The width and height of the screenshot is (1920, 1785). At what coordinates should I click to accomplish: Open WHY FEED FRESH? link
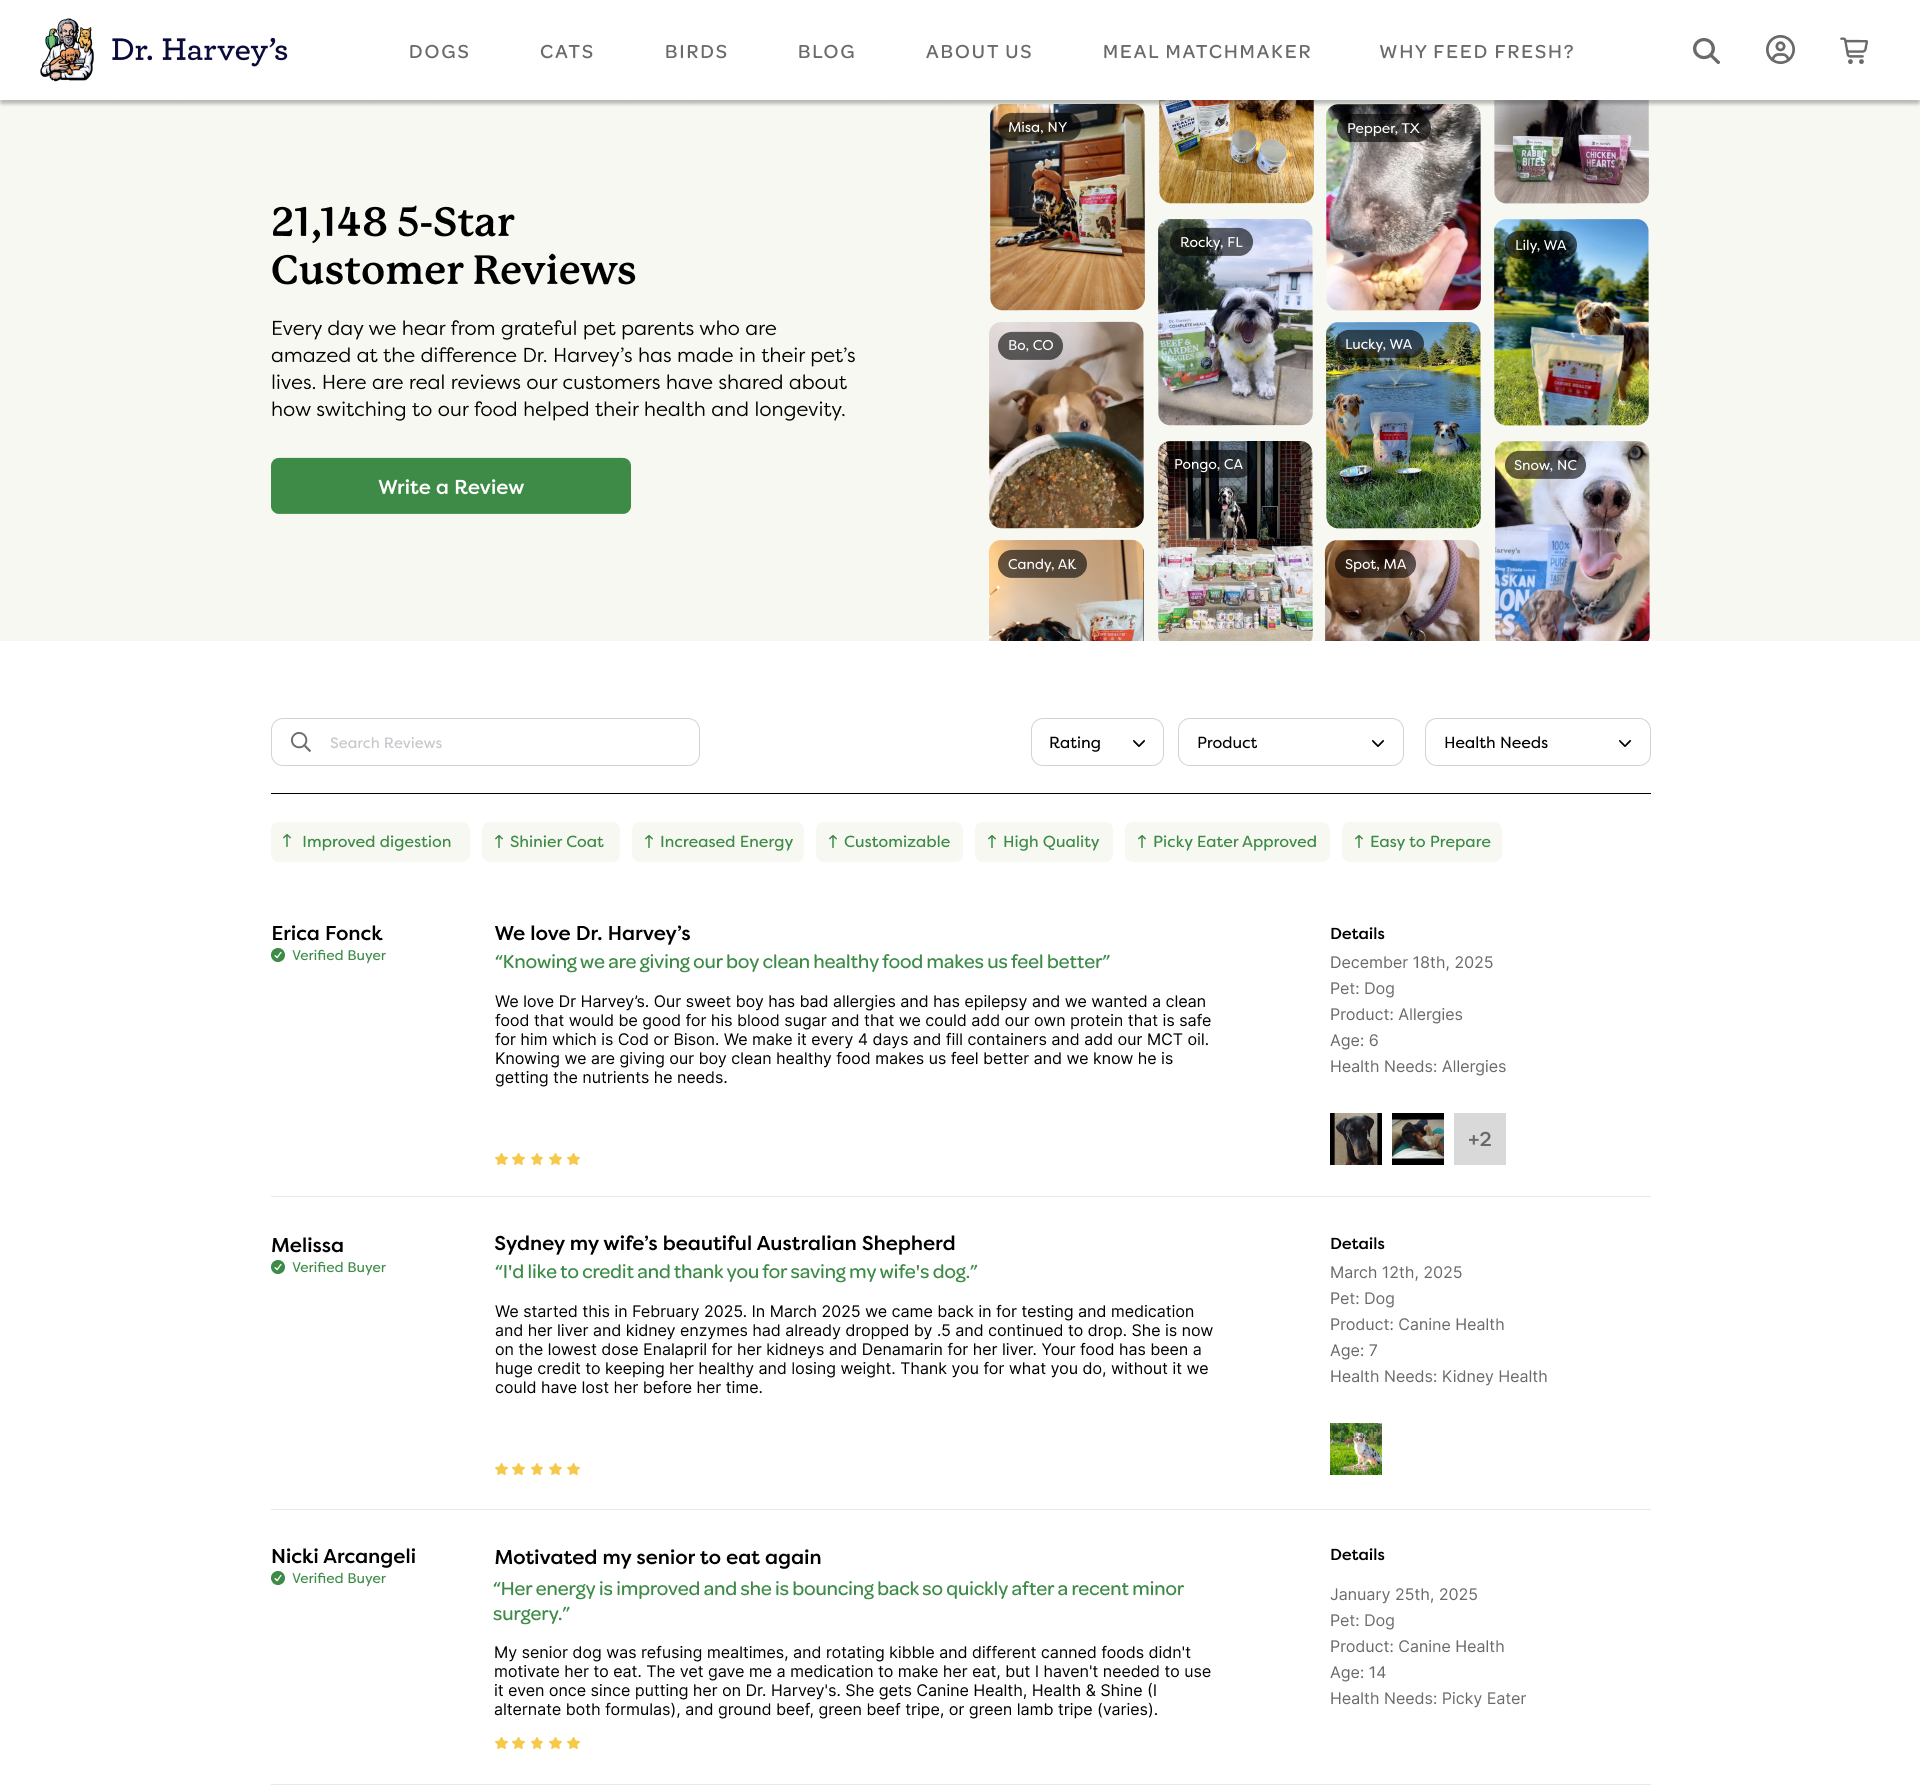[x=1477, y=51]
